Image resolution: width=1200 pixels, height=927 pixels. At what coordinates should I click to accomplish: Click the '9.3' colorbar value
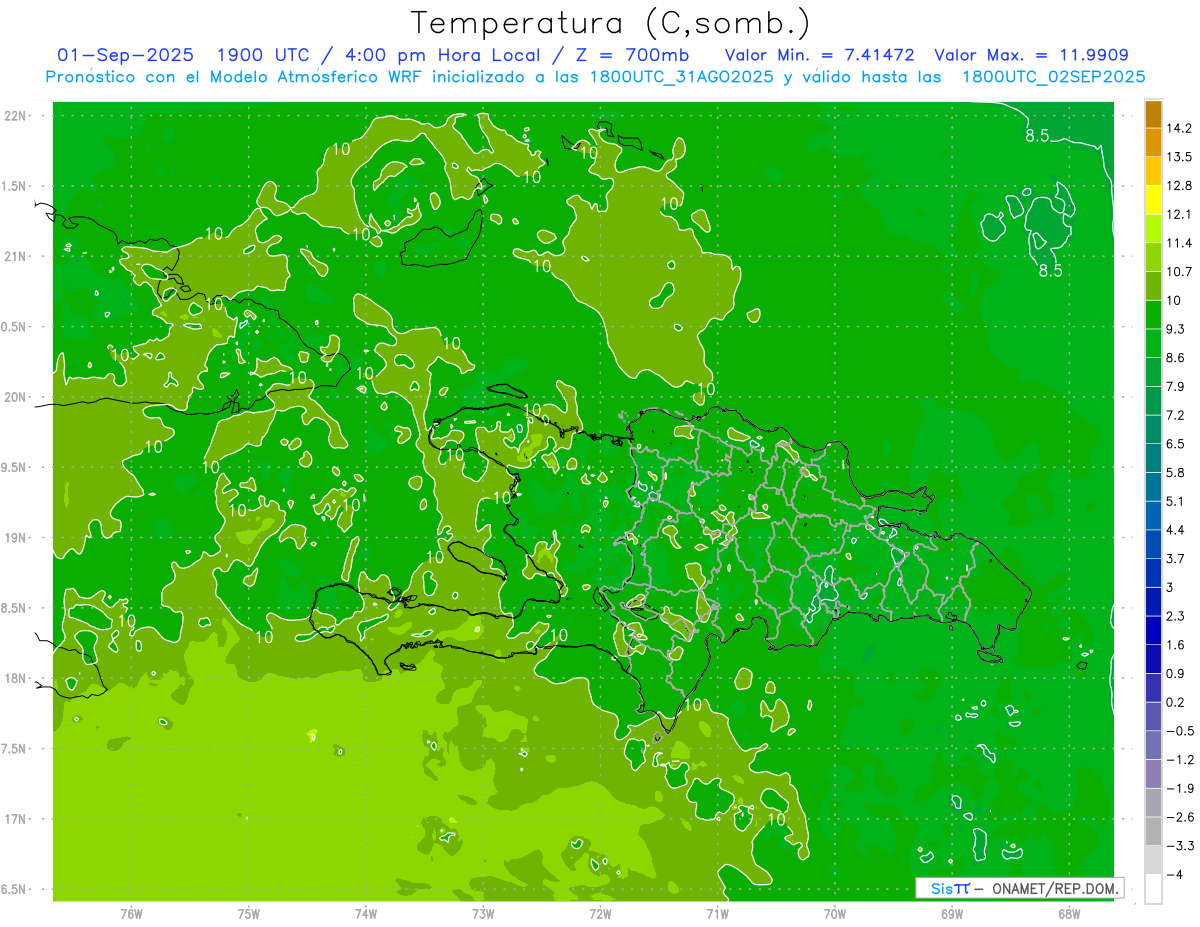pyautogui.click(x=1176, y=329)
